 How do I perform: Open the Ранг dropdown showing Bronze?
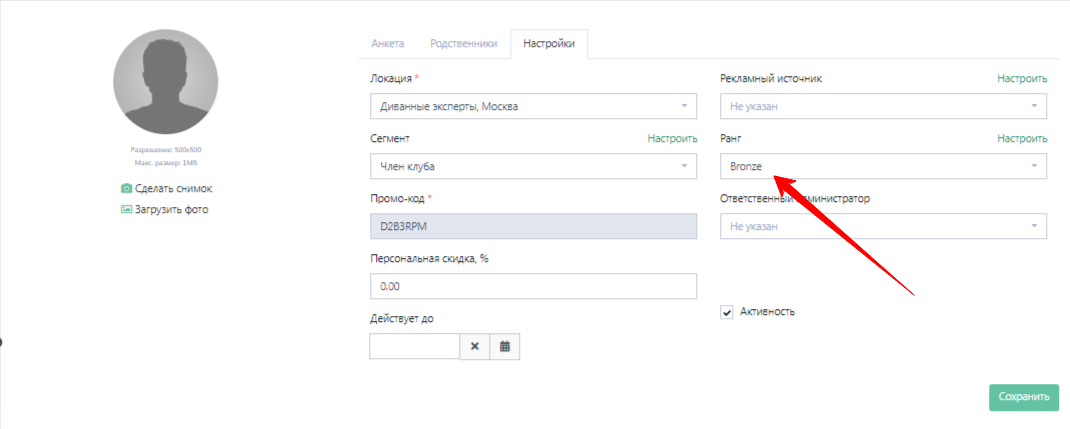click(884, 166)
